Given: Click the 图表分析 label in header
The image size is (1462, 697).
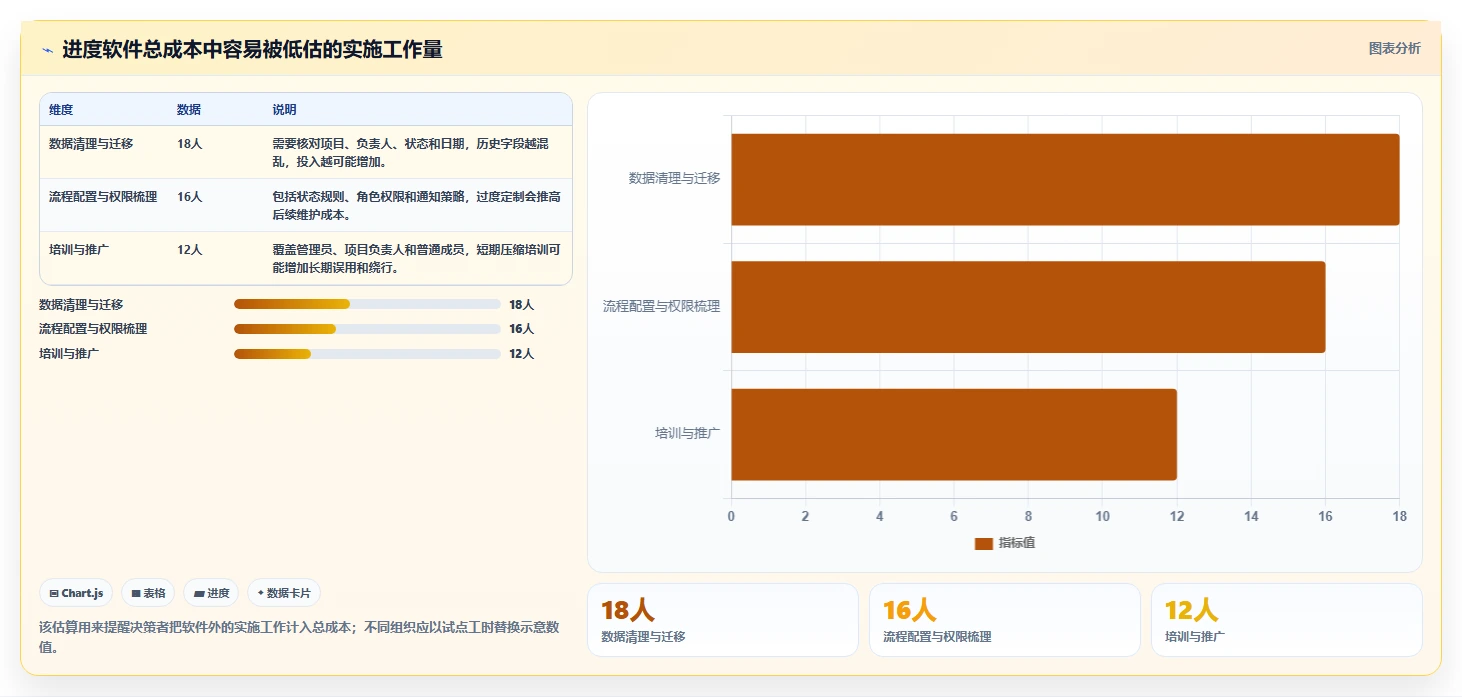Looking at the screenshot, I should (x=1394, y=48).
